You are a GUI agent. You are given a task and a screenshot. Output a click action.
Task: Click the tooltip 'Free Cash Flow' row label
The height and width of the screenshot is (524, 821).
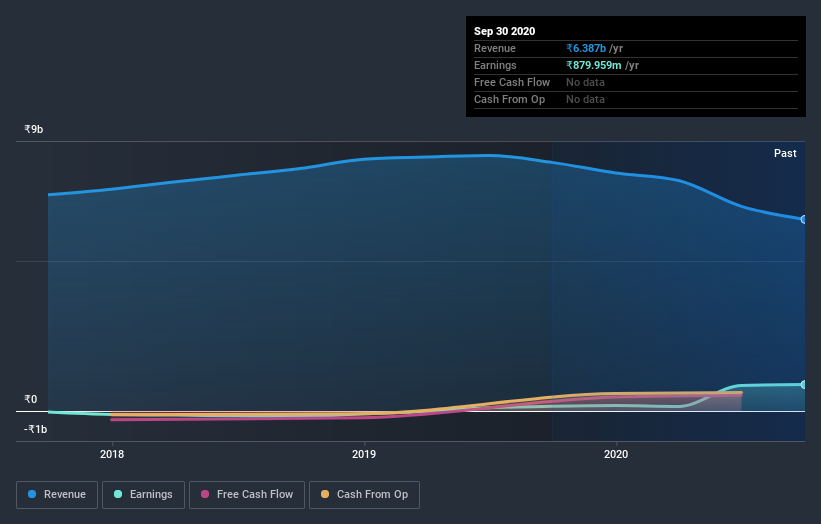[512, 83]
